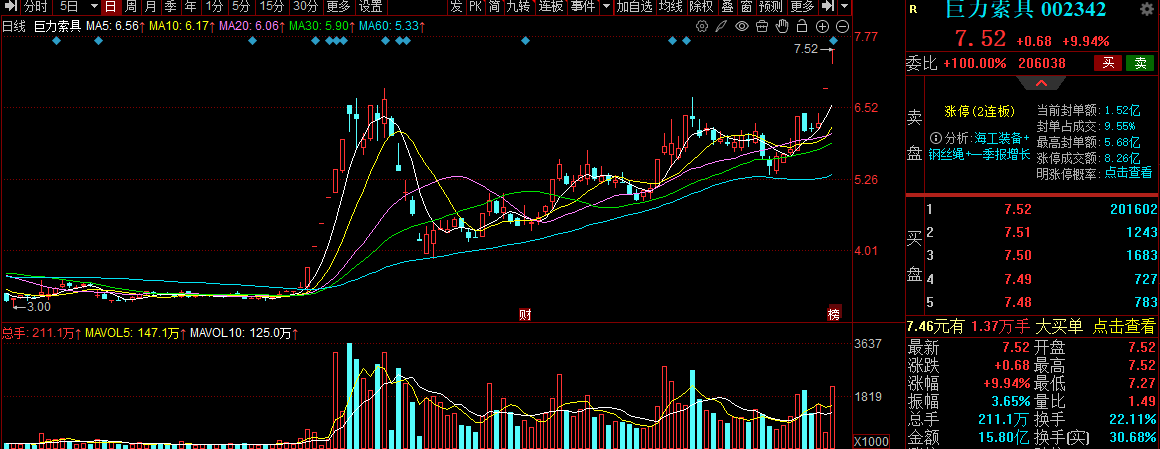
Task: Click the PK compare button
Action: tap(475, 7)
